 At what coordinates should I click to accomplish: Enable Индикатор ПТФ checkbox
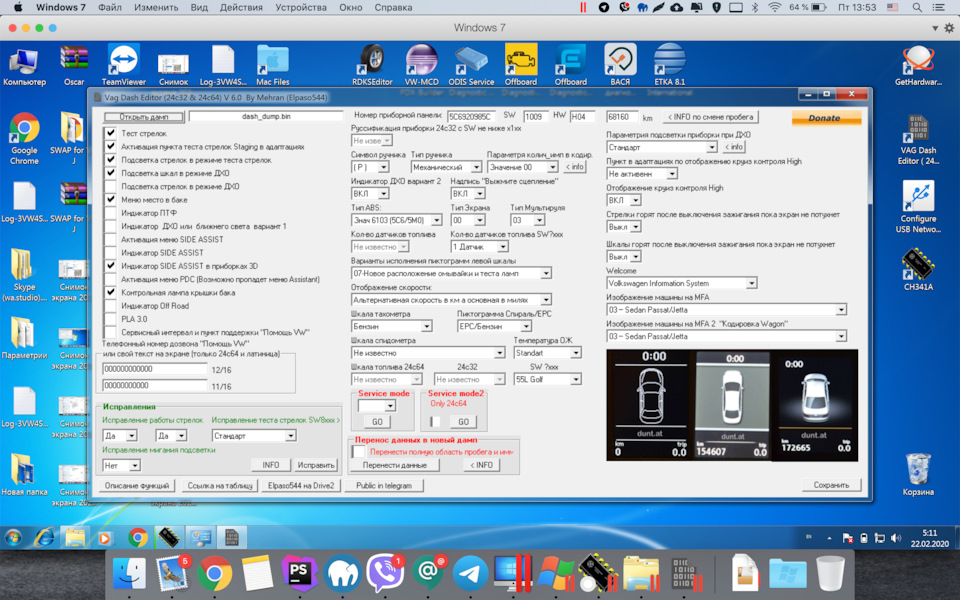click(110, 213)
